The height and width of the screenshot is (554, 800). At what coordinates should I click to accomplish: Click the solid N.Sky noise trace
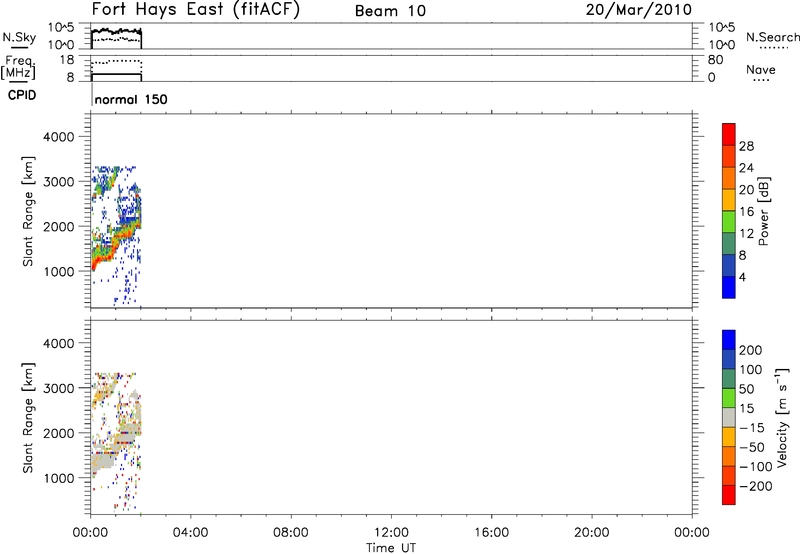[x=116, y=31]
